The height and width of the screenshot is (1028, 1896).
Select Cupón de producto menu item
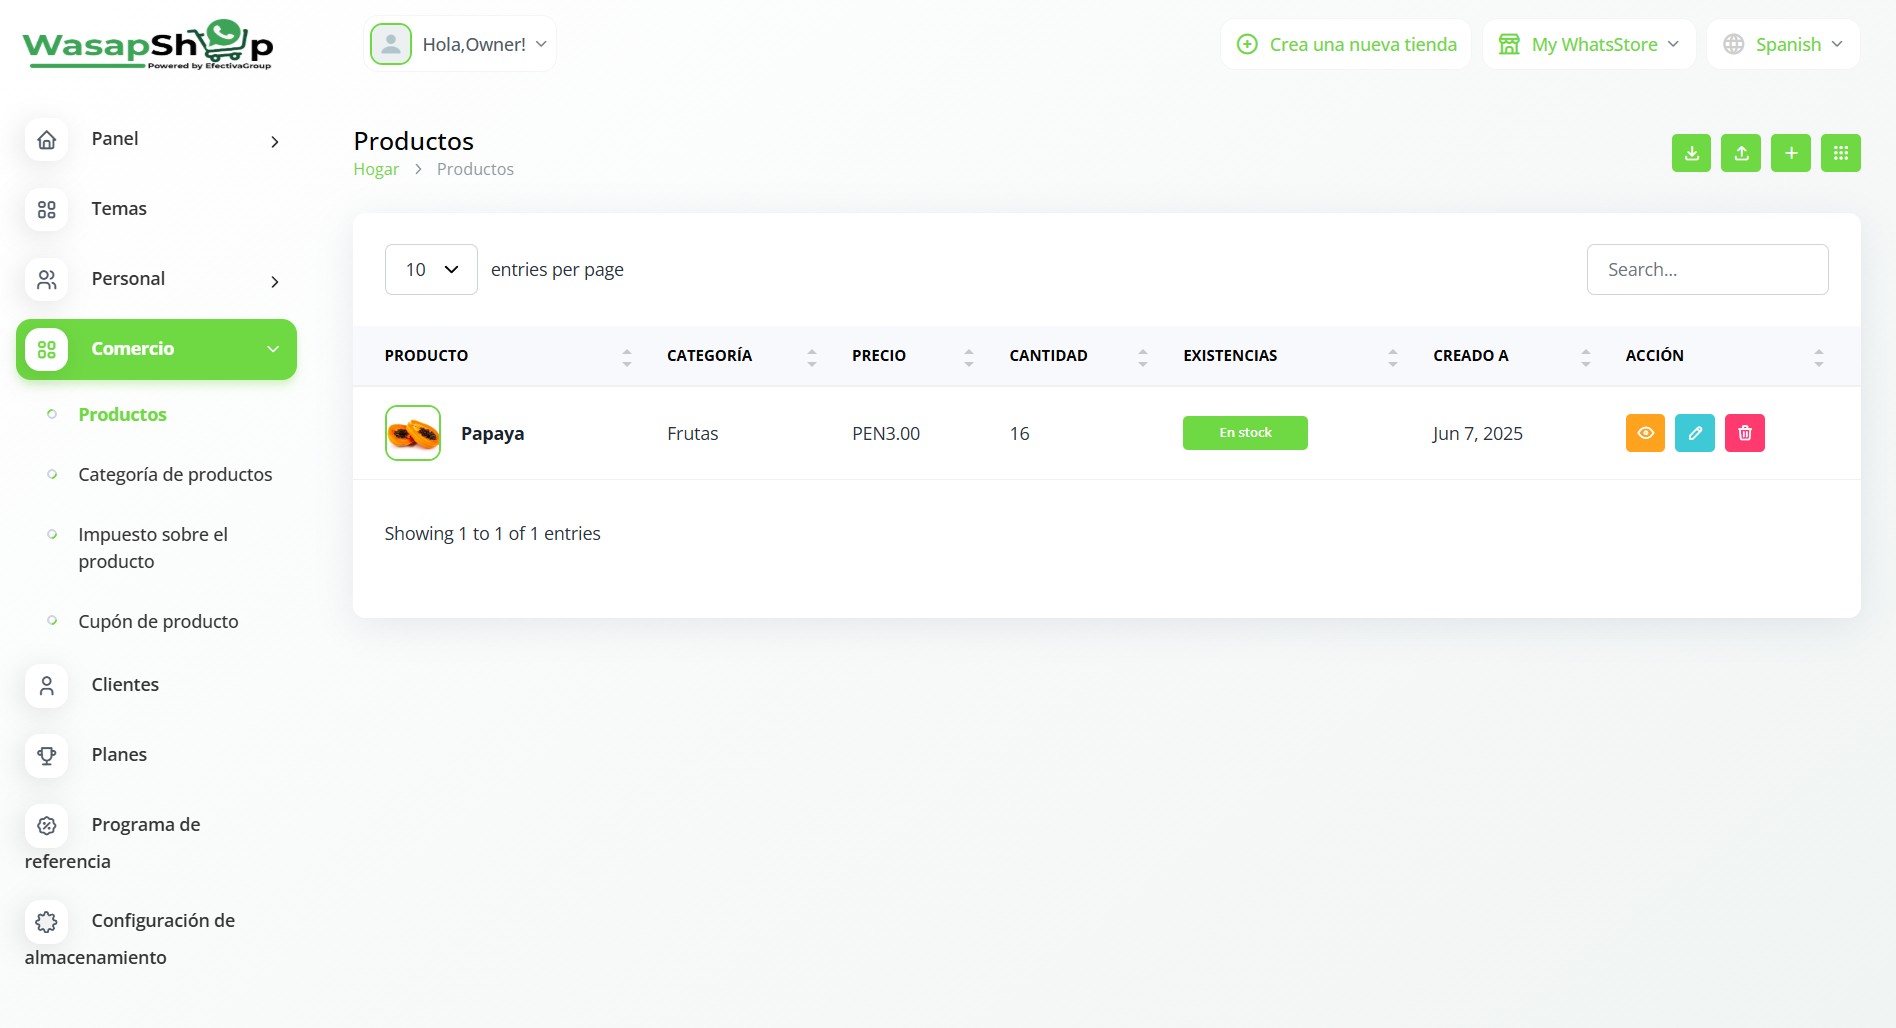coord(158,622)
